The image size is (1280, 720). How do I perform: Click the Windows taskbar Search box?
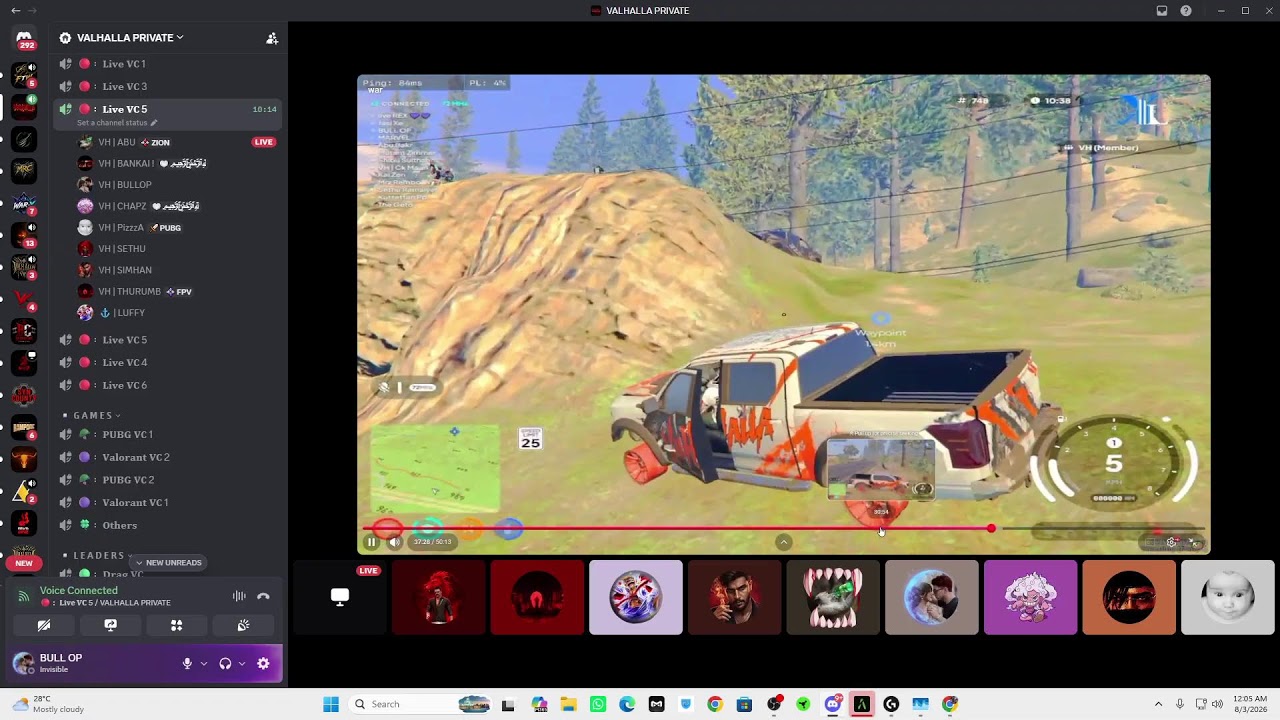[x=420, y=704]
